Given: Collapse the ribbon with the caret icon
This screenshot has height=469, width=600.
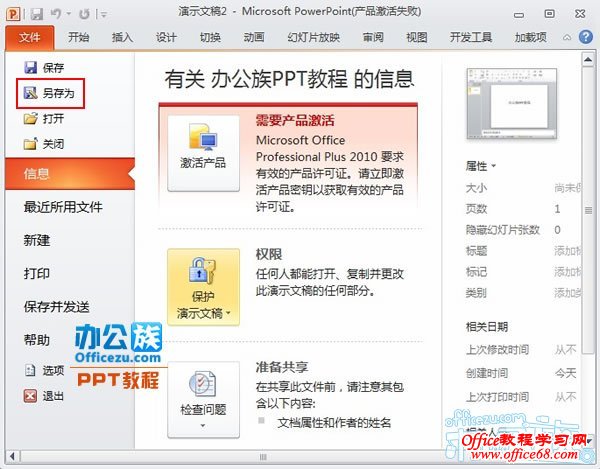Looking at the screenshot, I should pyautogui.click(x=567, y=37).
